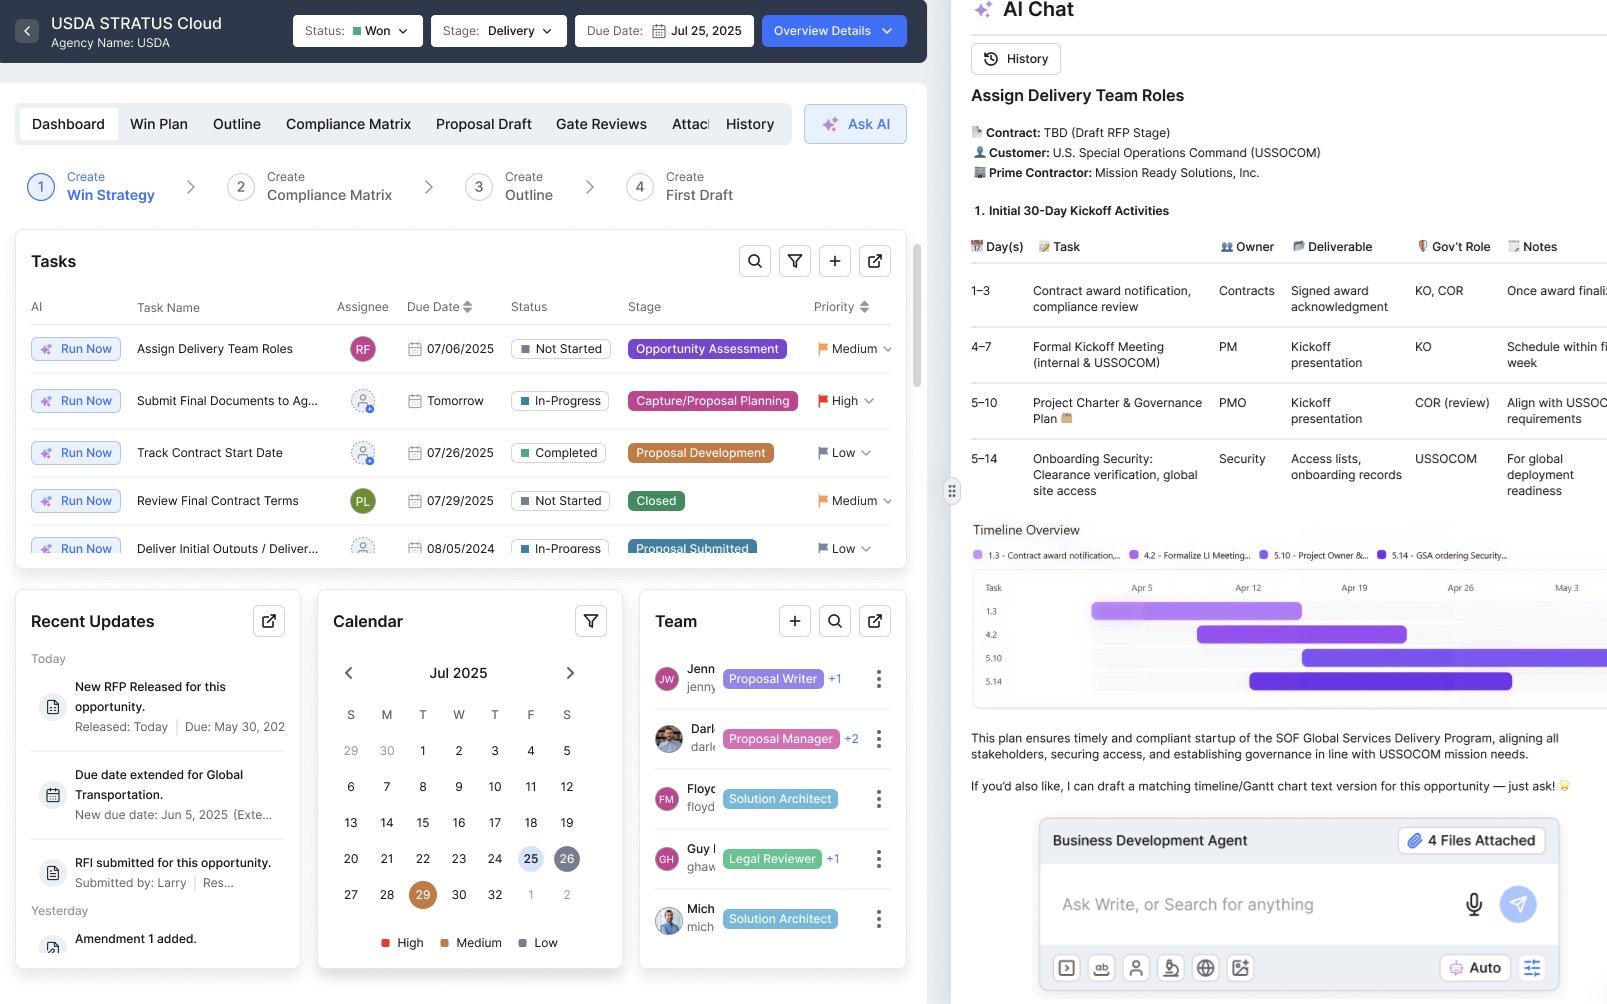Activate microphone voice input in chat
1607x1004 pixels.
pyautogui.click(x=1474, y=905)
